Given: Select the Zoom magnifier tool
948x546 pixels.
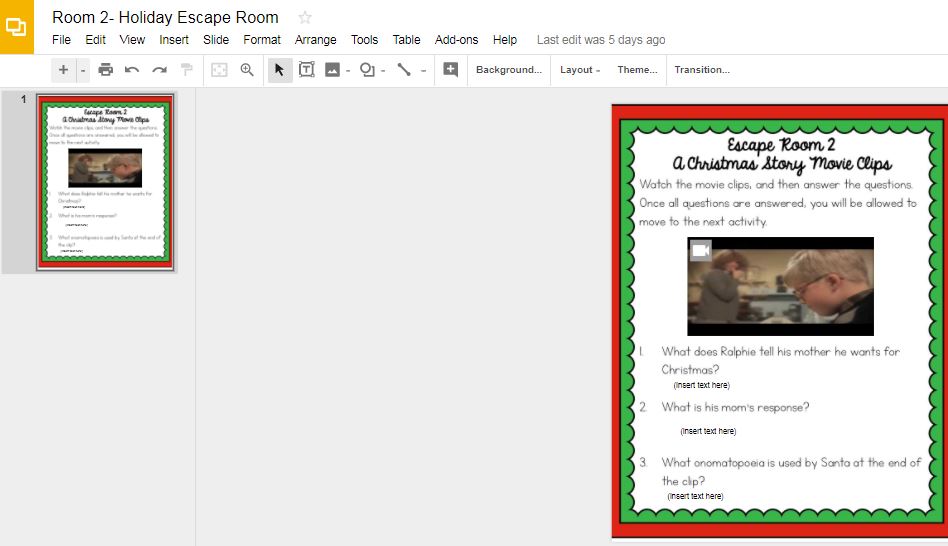Looking at the screenshot, I should coord(247,70).
